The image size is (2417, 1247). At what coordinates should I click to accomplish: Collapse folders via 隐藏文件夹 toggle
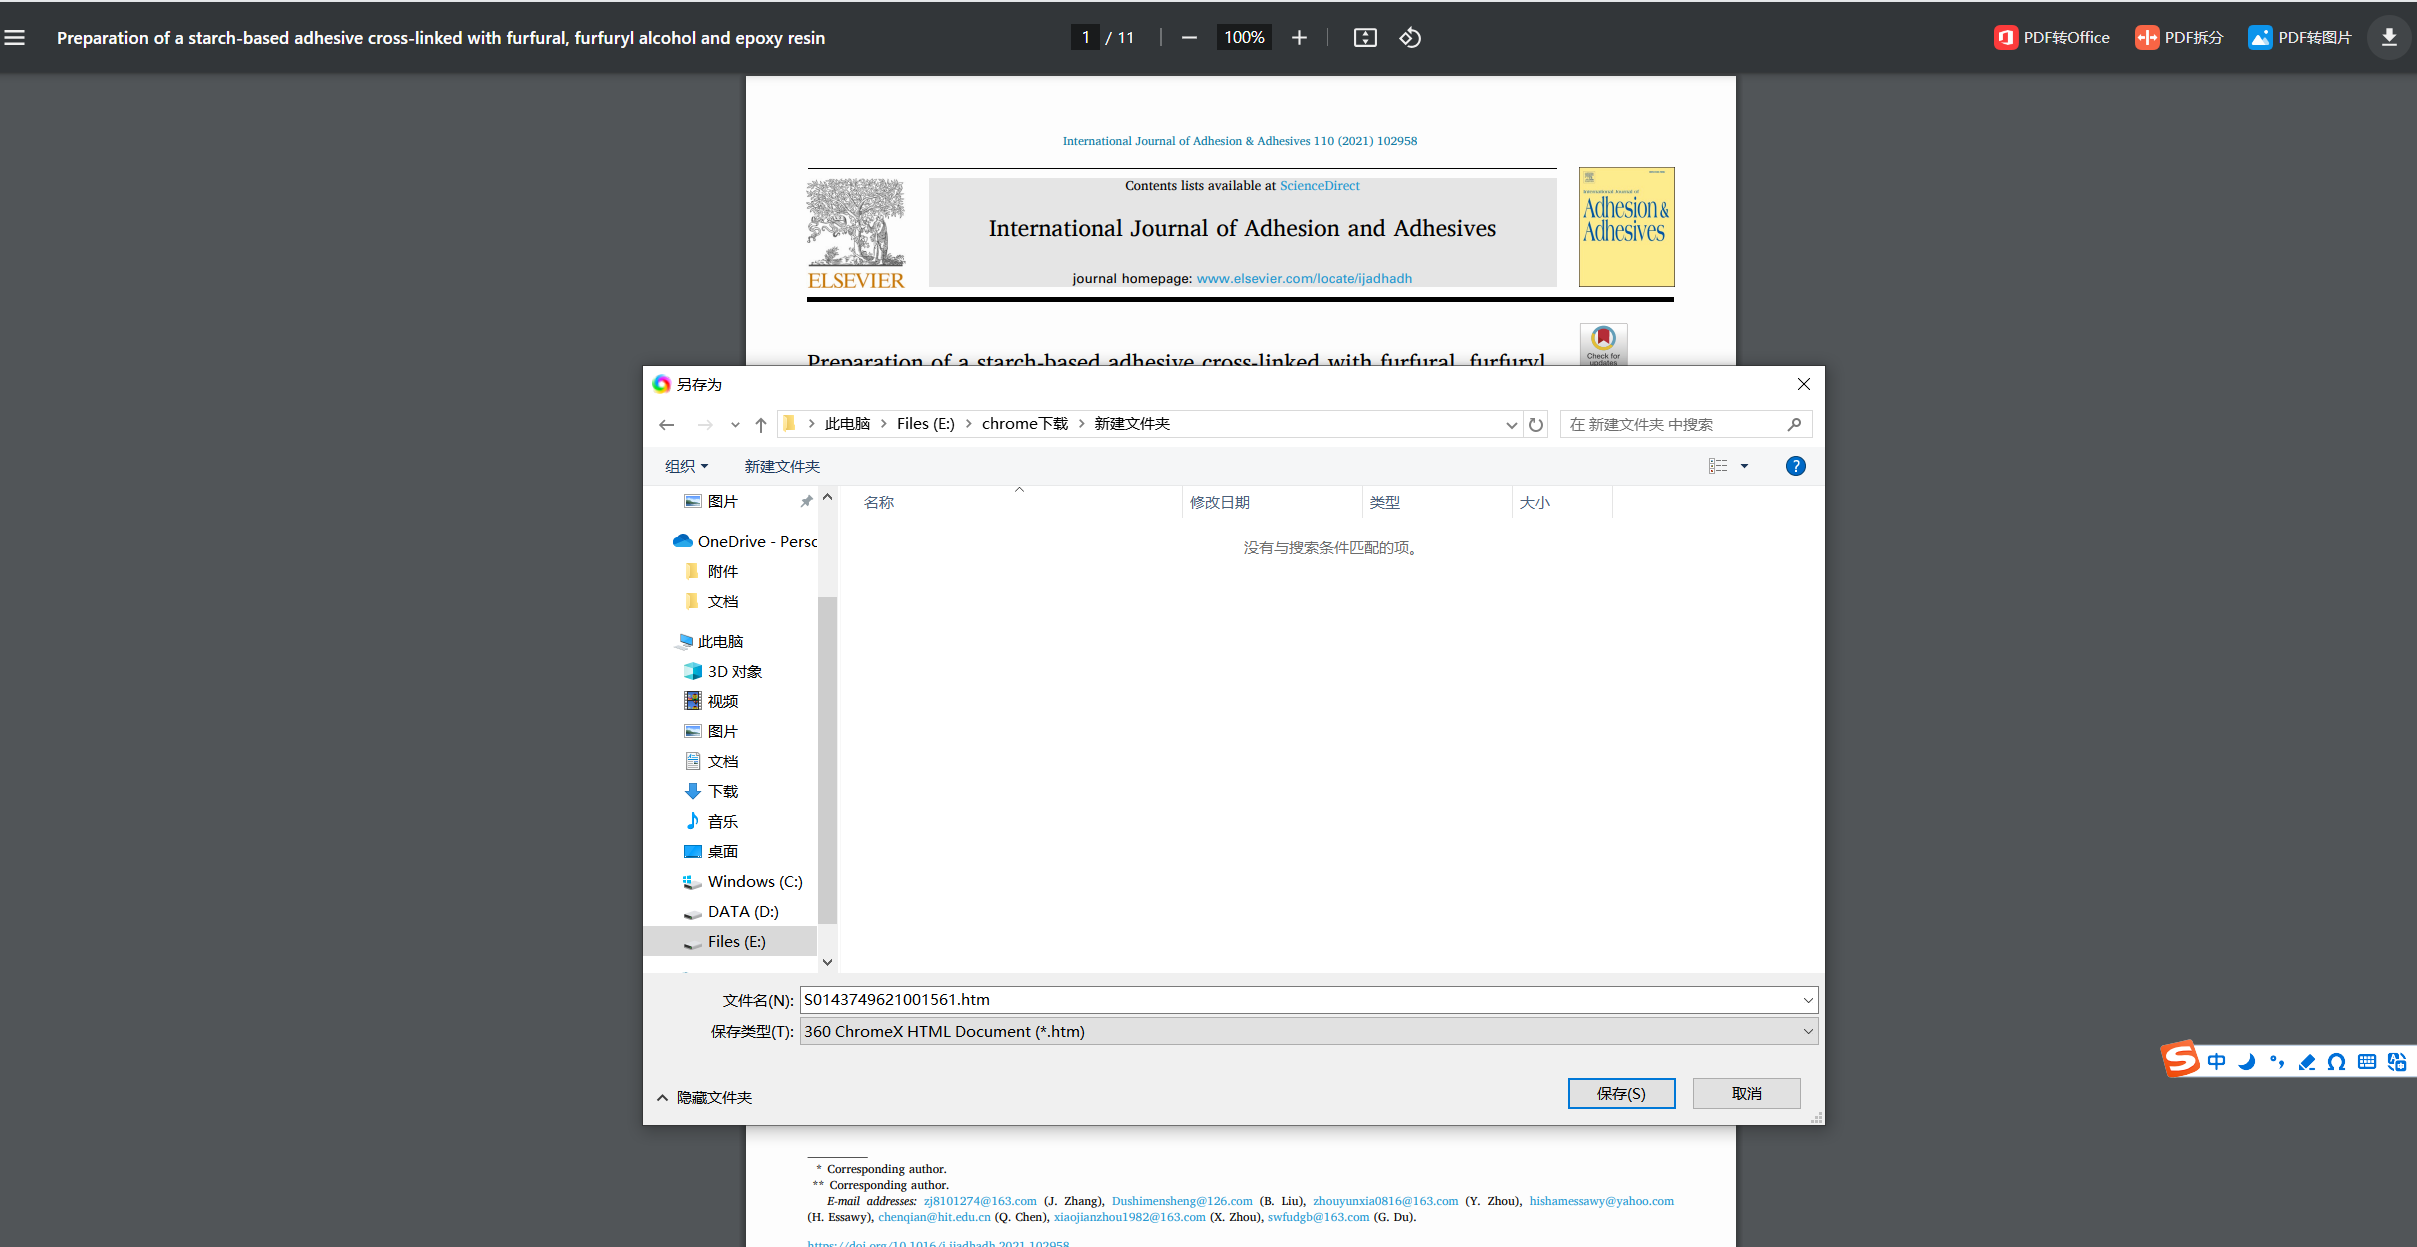coord(705,1097)
